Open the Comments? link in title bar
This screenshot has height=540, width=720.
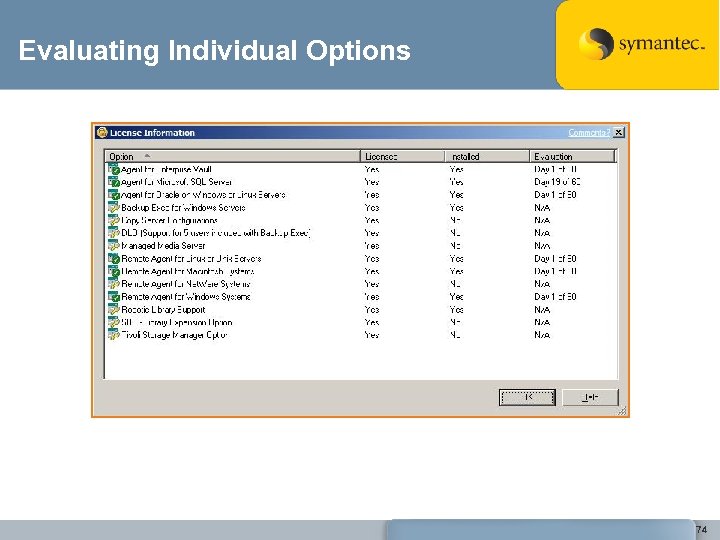tap(589, 133)
